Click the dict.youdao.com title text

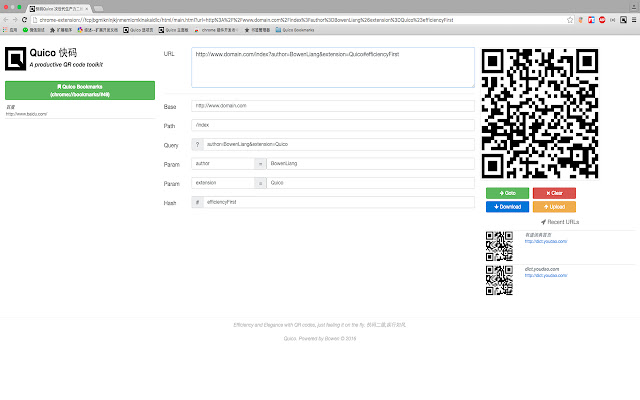pyautogui.click(x=542, y=269)
